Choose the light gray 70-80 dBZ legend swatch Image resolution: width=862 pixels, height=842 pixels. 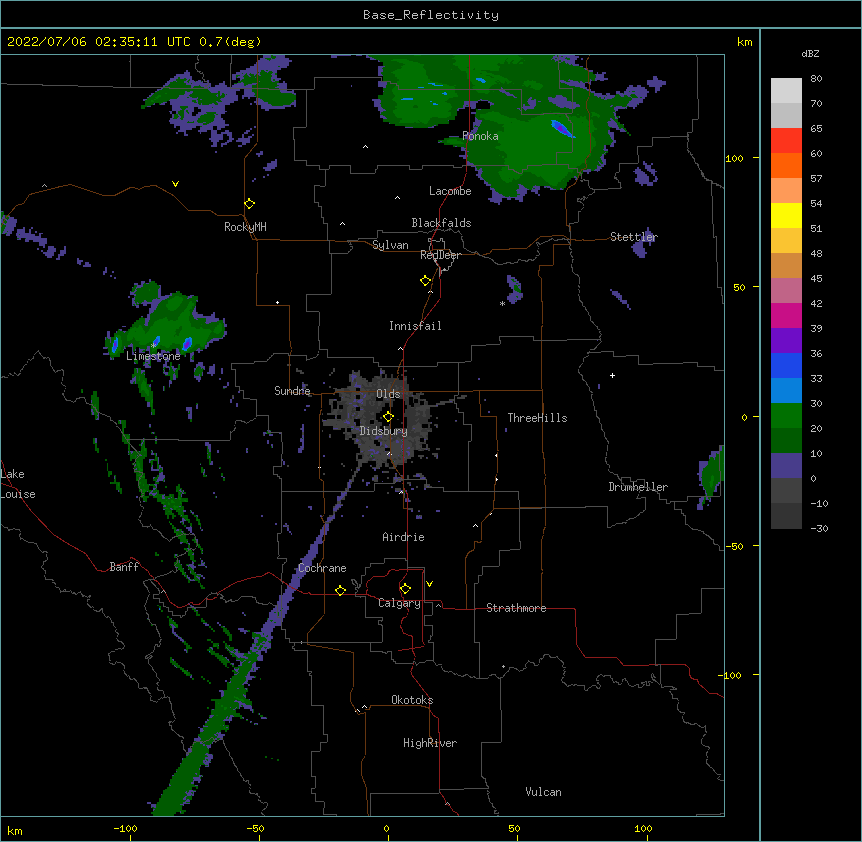(x=786, y=91)
